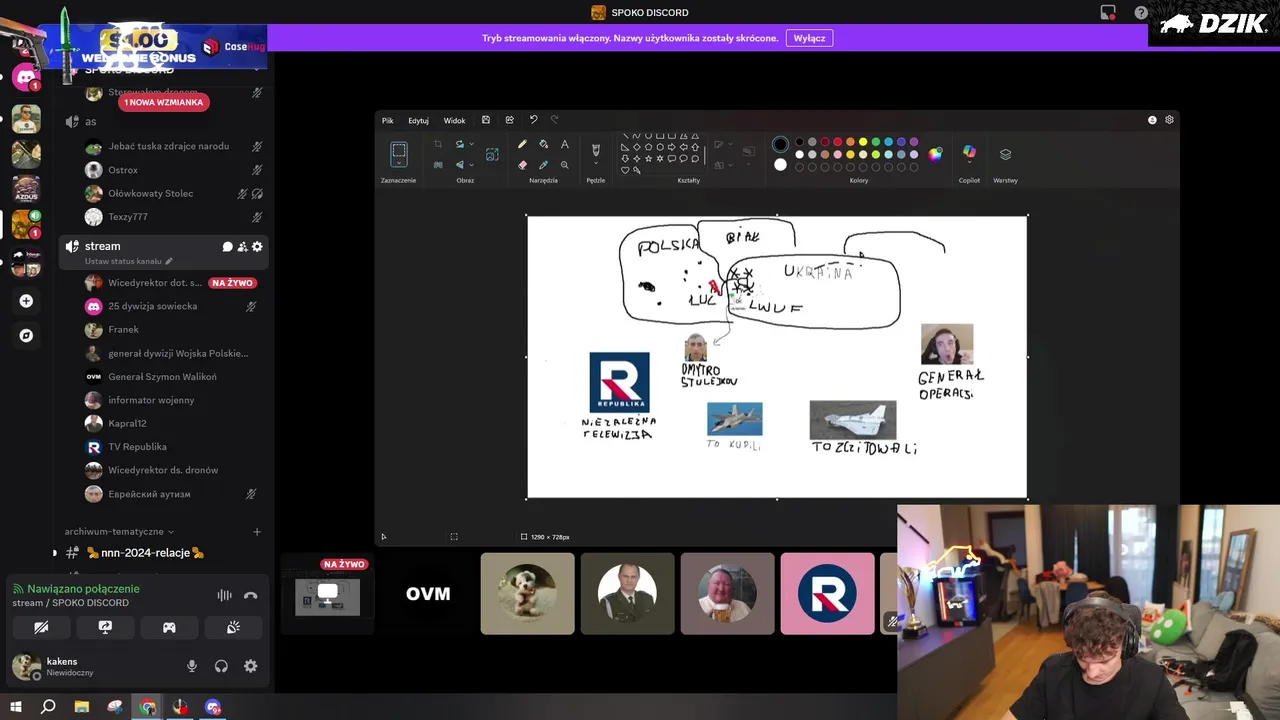Start an activity with the game controller button
1280x720 pixels.
point(169,628)
